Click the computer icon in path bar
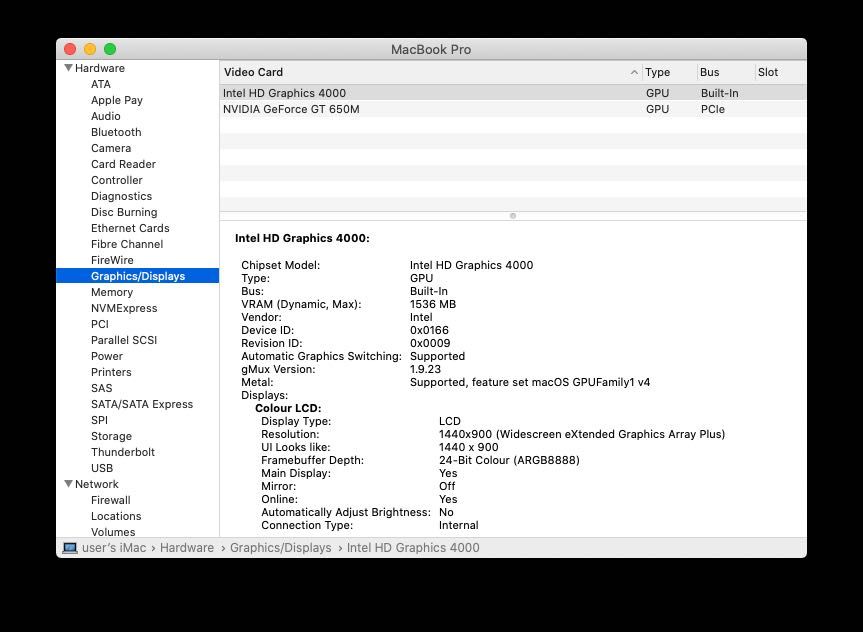Image resolution: width=863 pixels, height=632 pixels. pos(69,548)
